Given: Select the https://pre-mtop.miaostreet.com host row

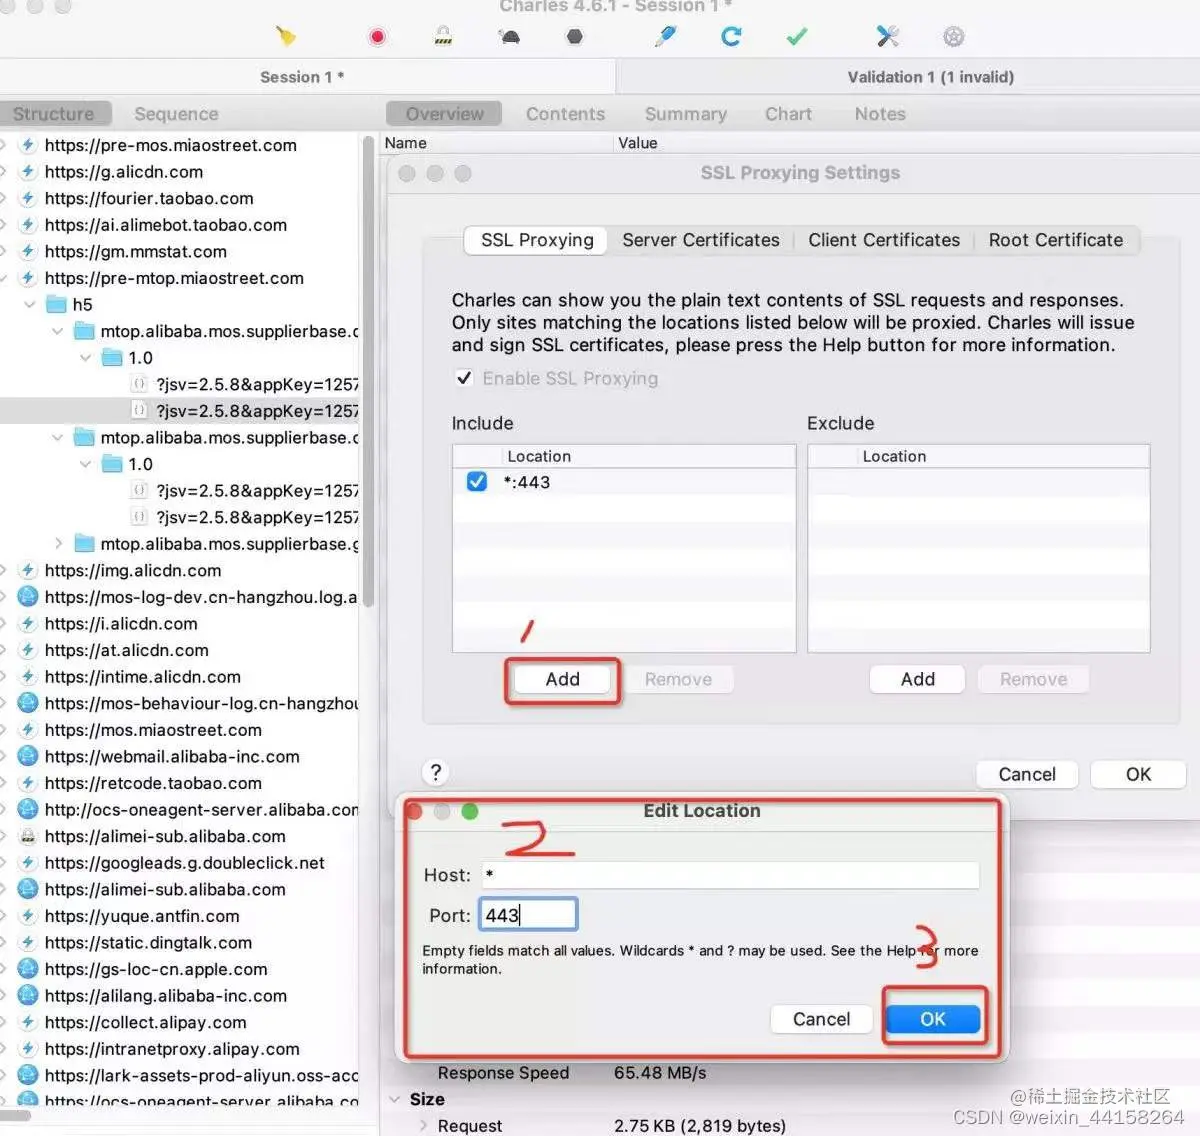Looking at the screenshot, I should (174, 278).
